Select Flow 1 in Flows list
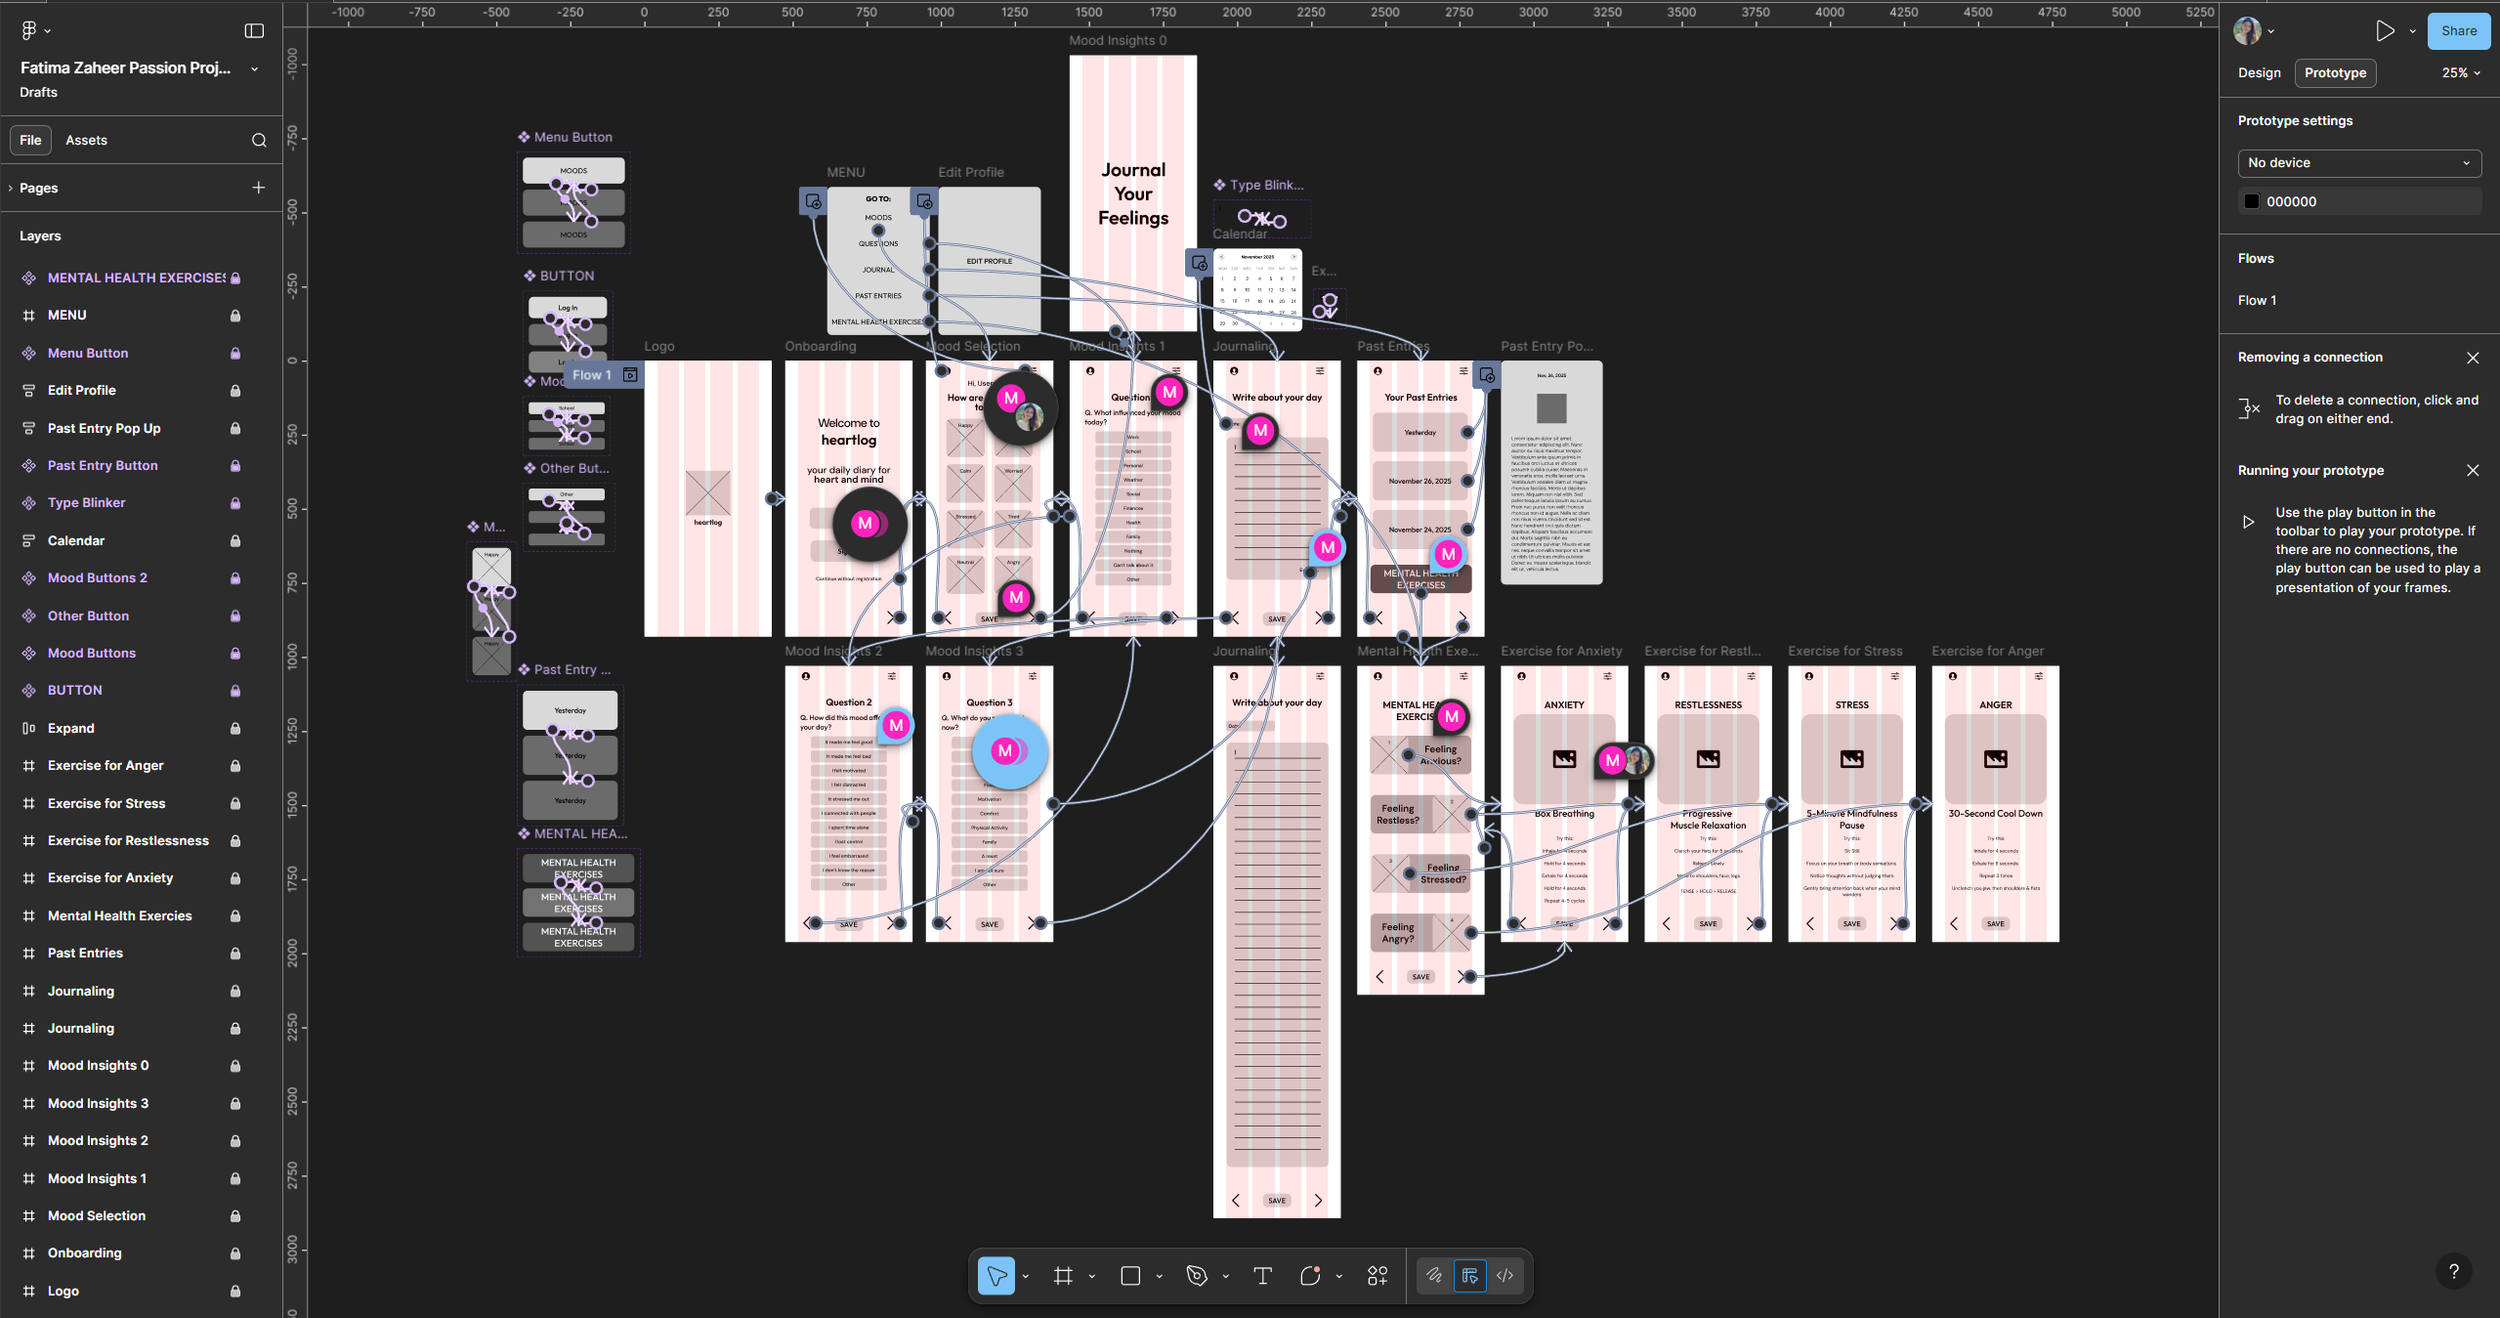The height and width of the screenshot is (1318, 2500). coord(2257,300)
